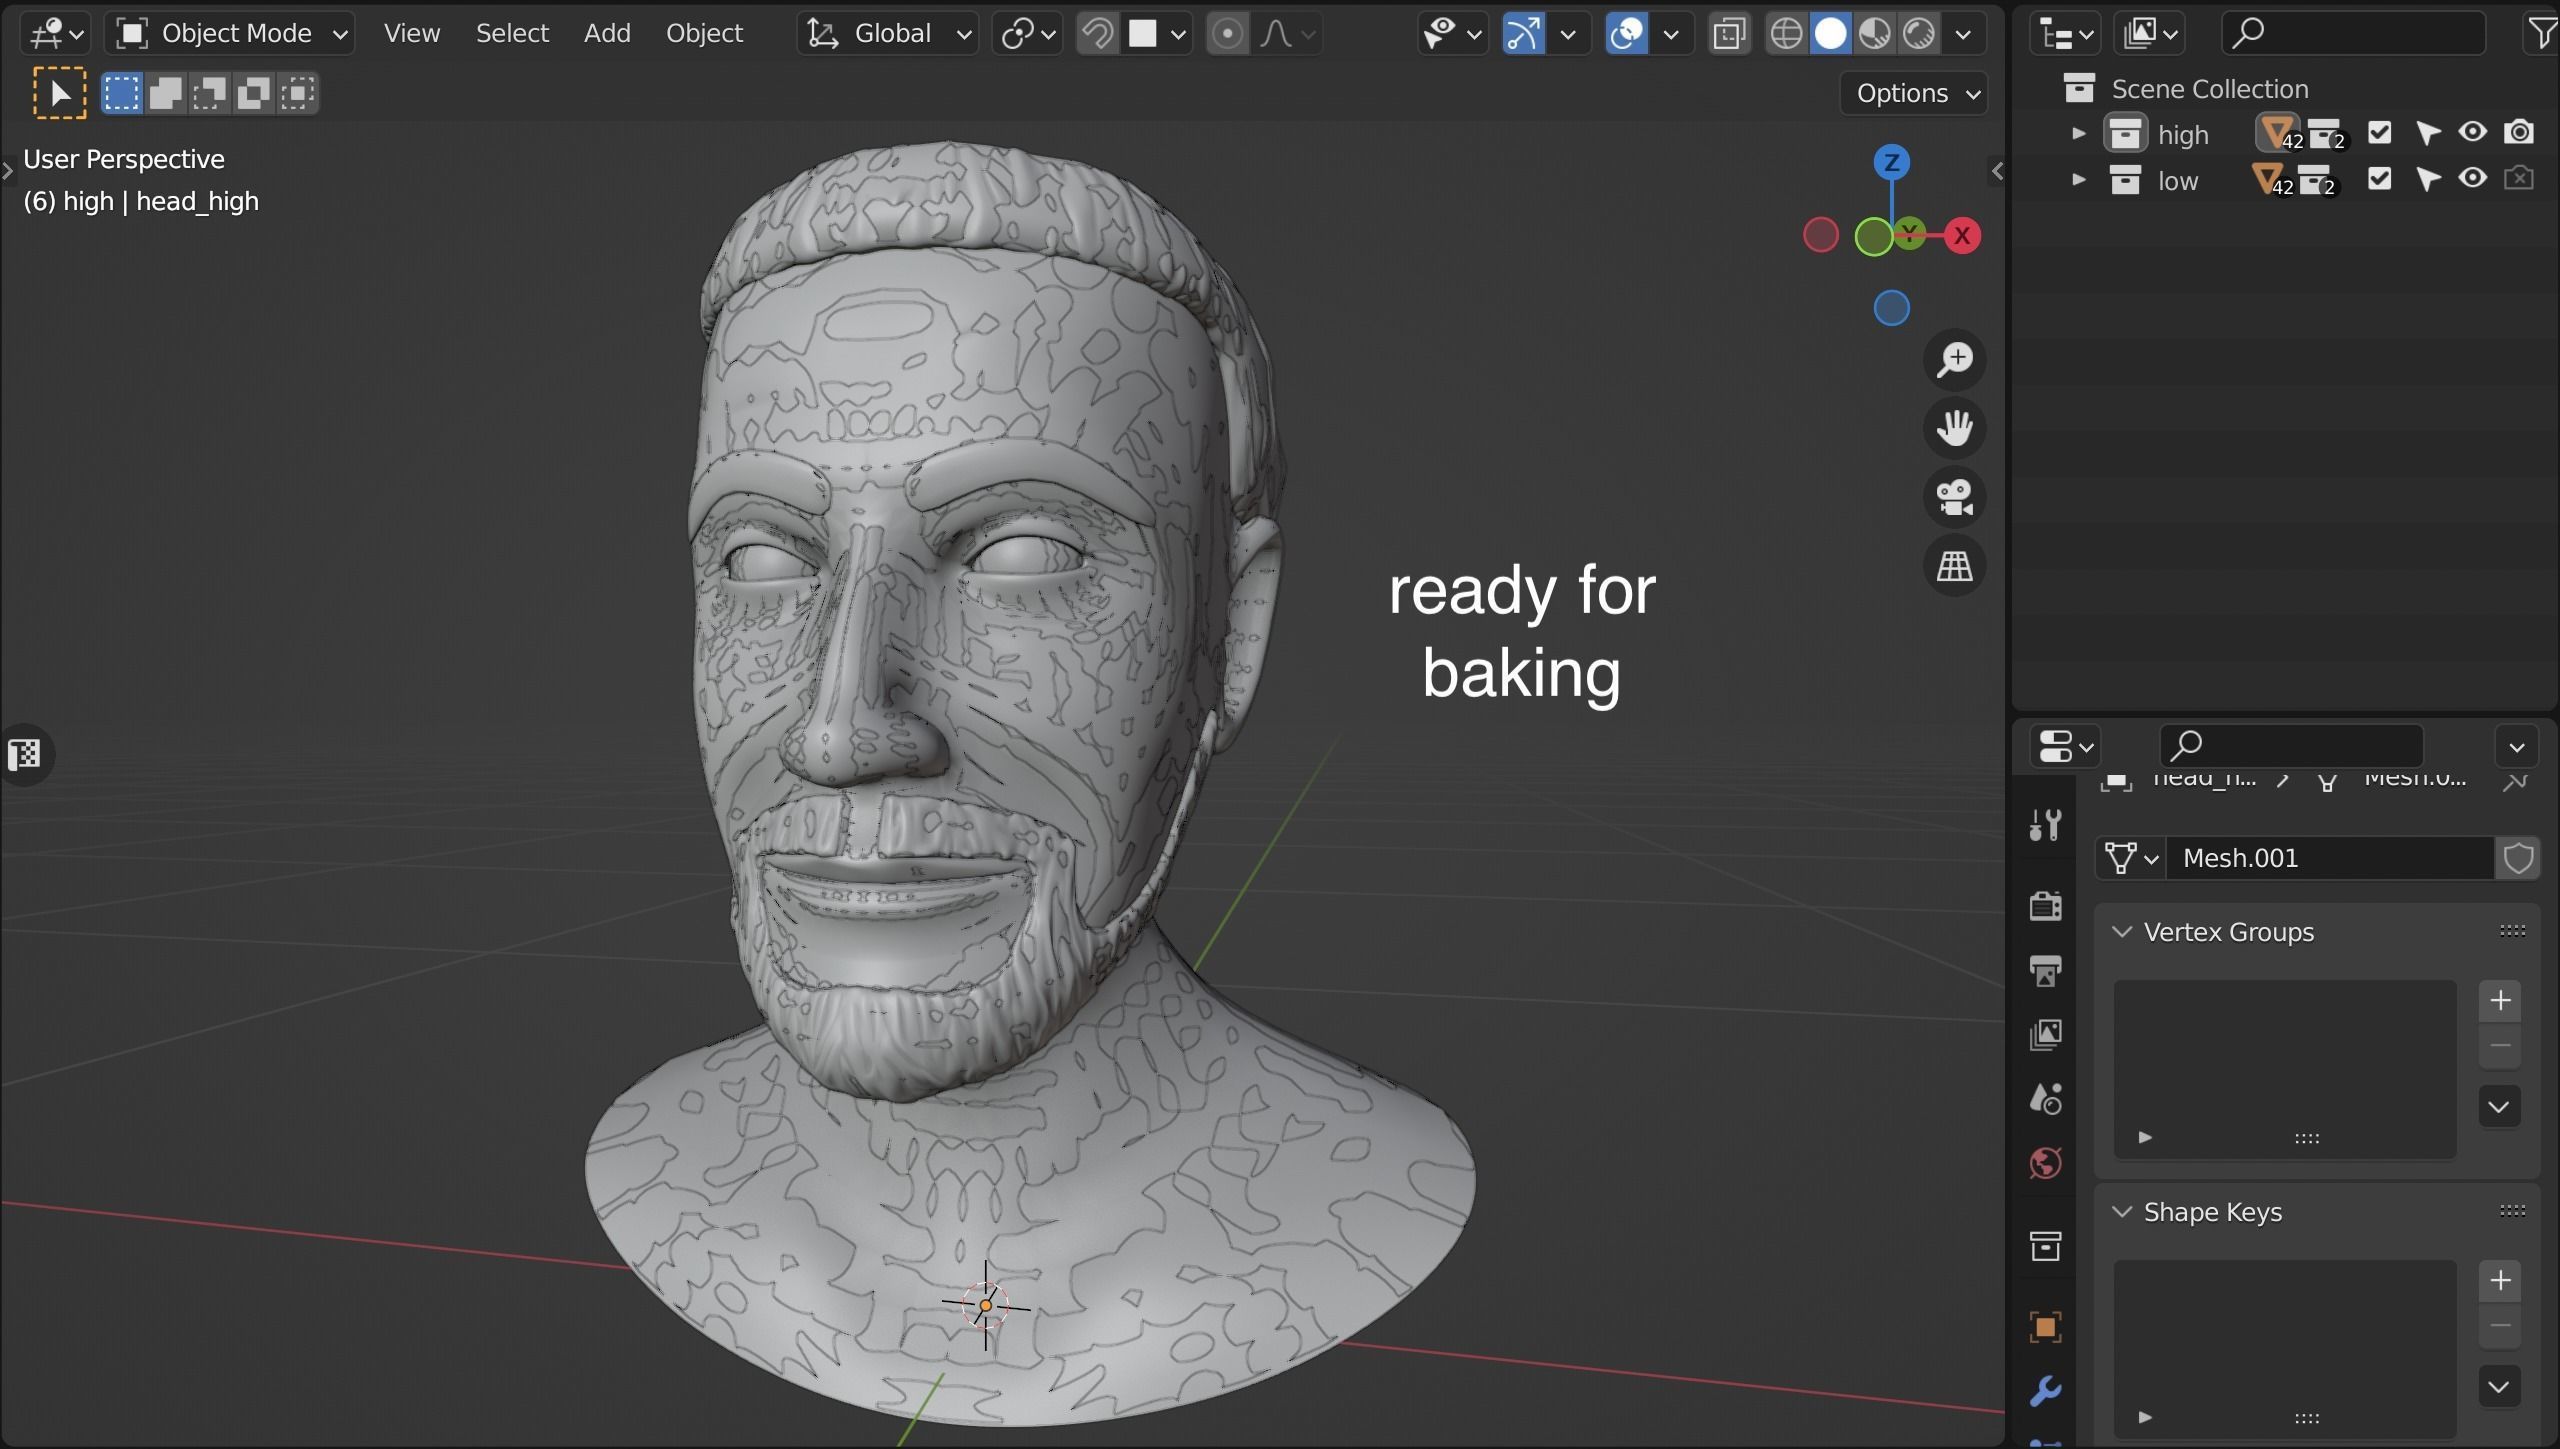Choose Set new selection mode icon
This screenshot has height=1449, width=2560.
pyautogui.click(x=122, y=93)
